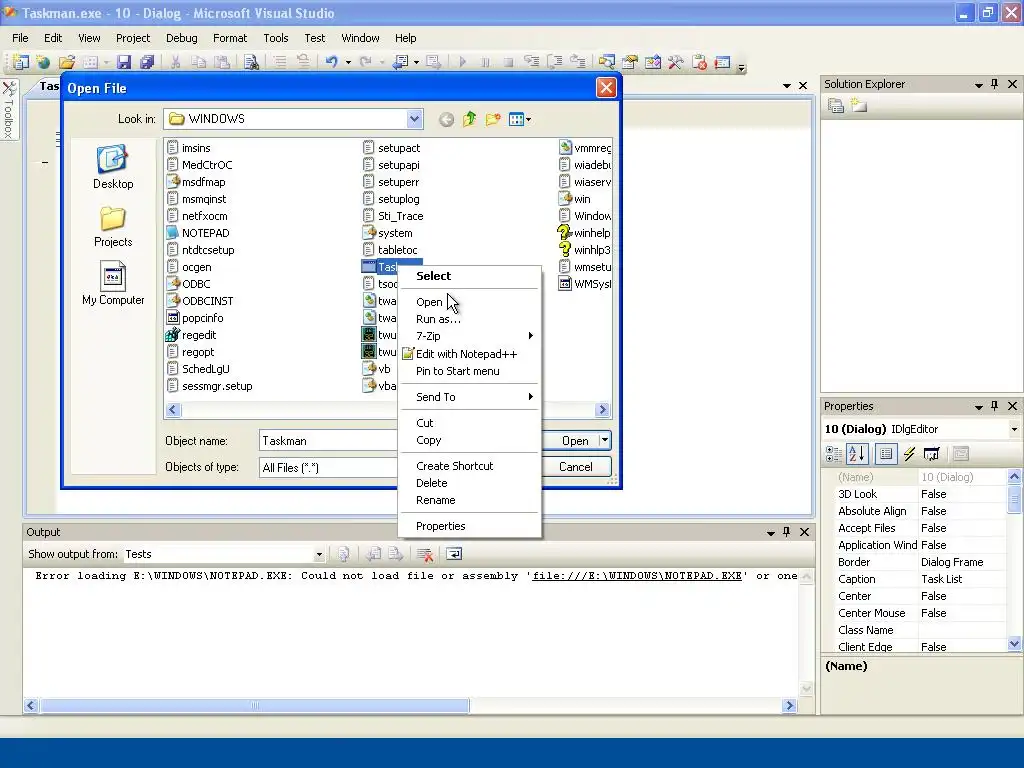Go up one folder level in Open File

tap(470, 120)
